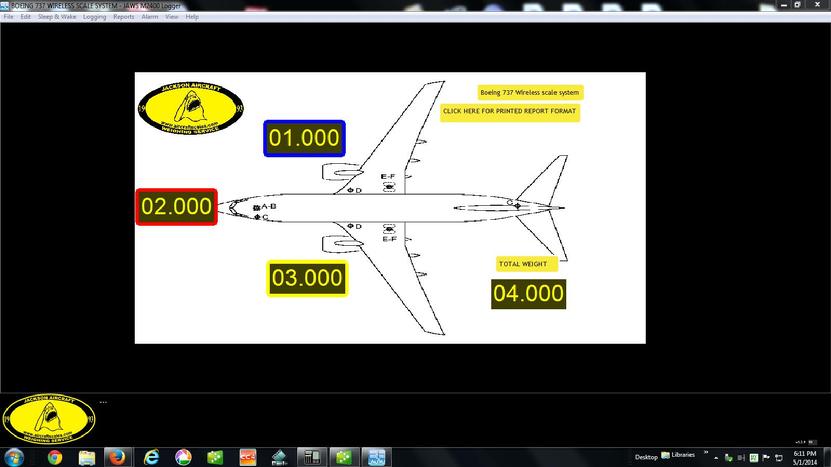The height and width of the screenshot is (467, 831).
Task: Open the Help menu
Action: pos(192,17)
